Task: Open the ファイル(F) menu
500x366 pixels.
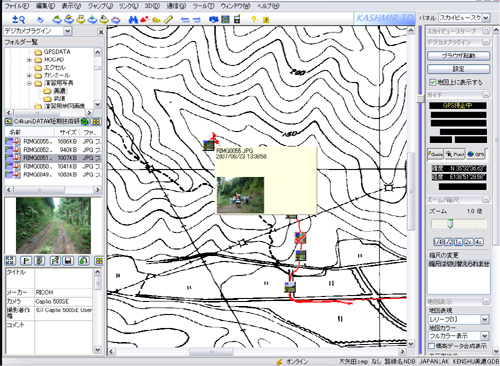Action: tap(17, 6)
